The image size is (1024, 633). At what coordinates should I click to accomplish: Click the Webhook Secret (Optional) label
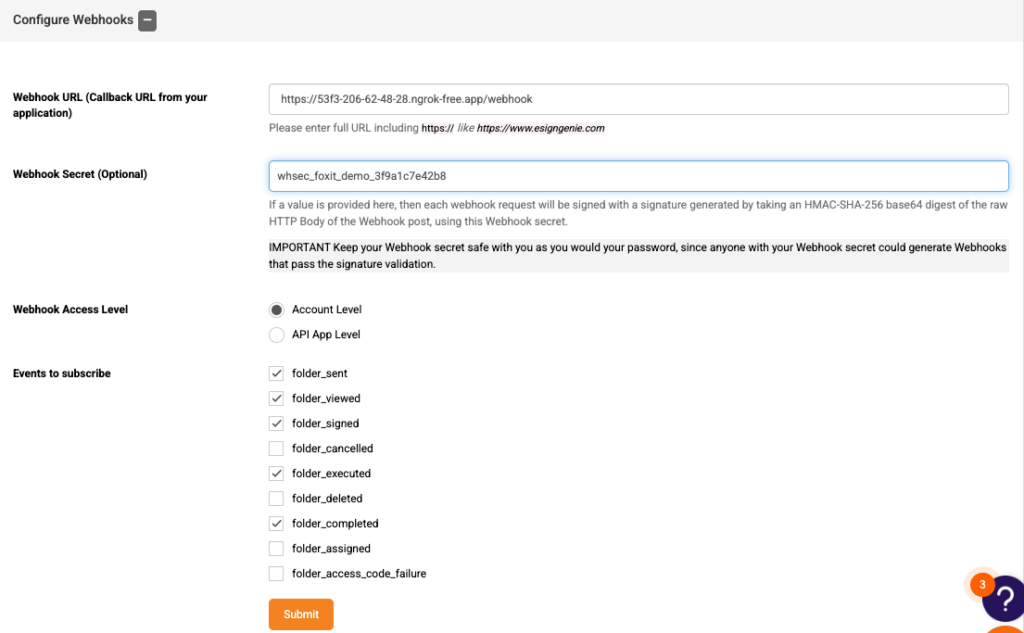pos(80,174)
